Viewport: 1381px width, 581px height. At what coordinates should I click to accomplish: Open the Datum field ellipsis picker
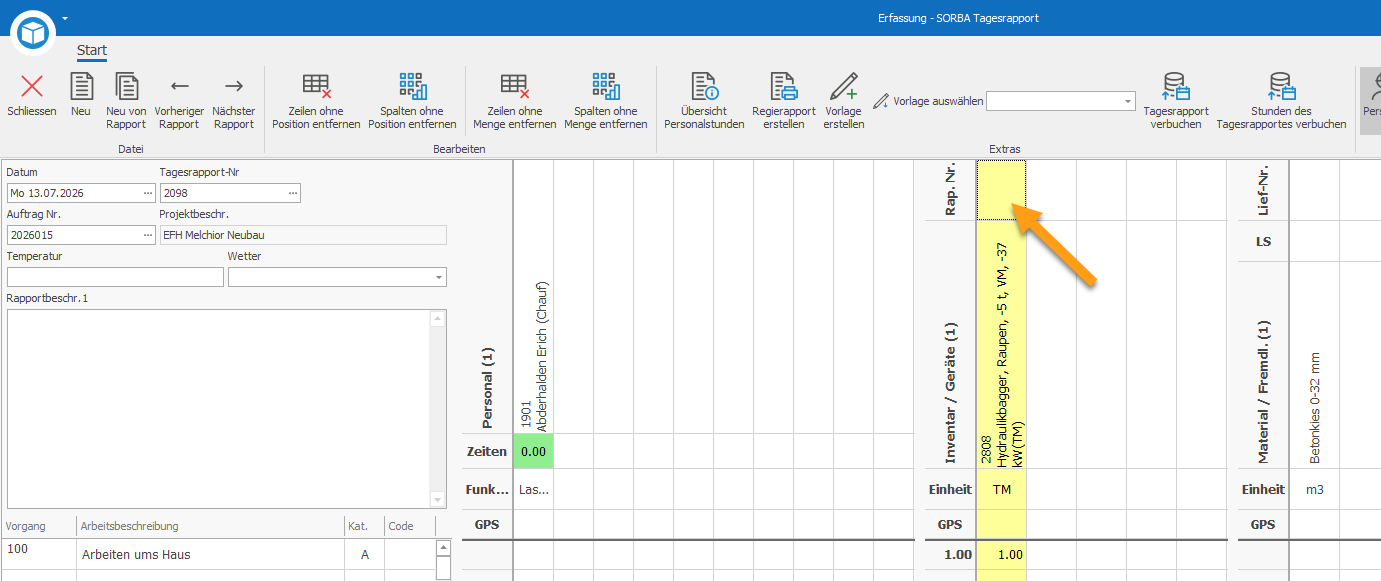(148, 193)
